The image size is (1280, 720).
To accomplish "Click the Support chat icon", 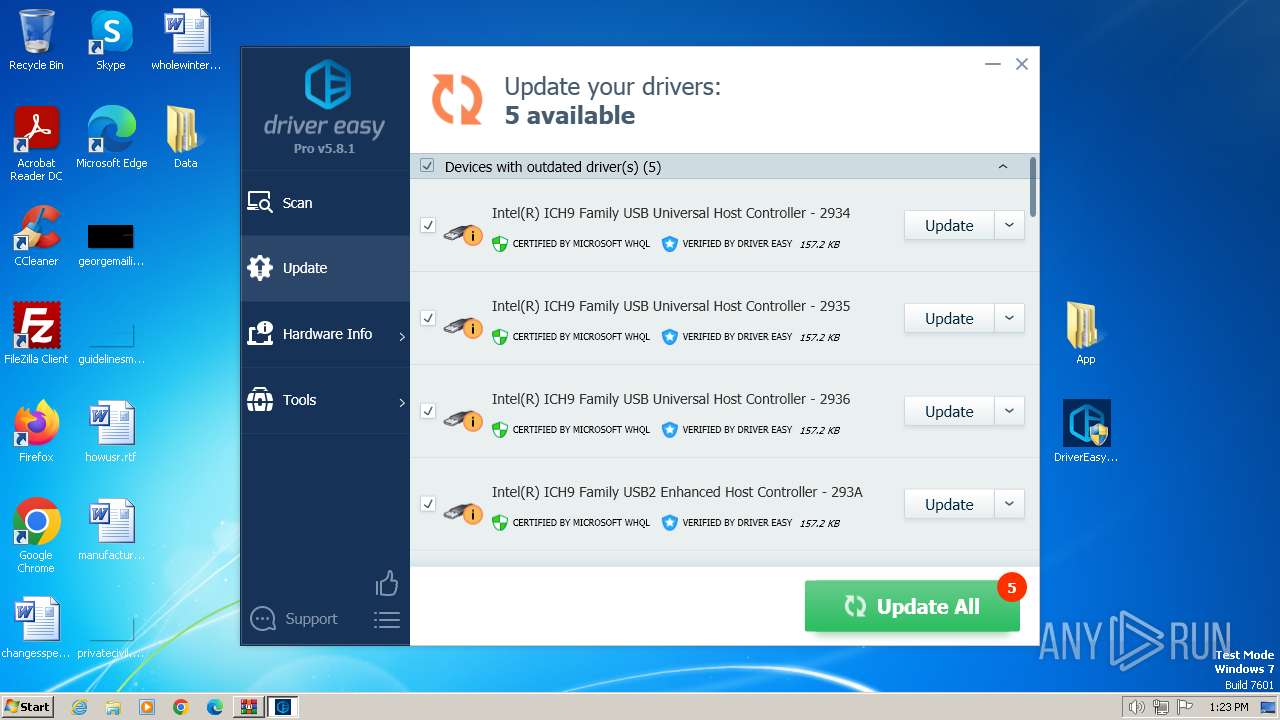I will point(263,619).
